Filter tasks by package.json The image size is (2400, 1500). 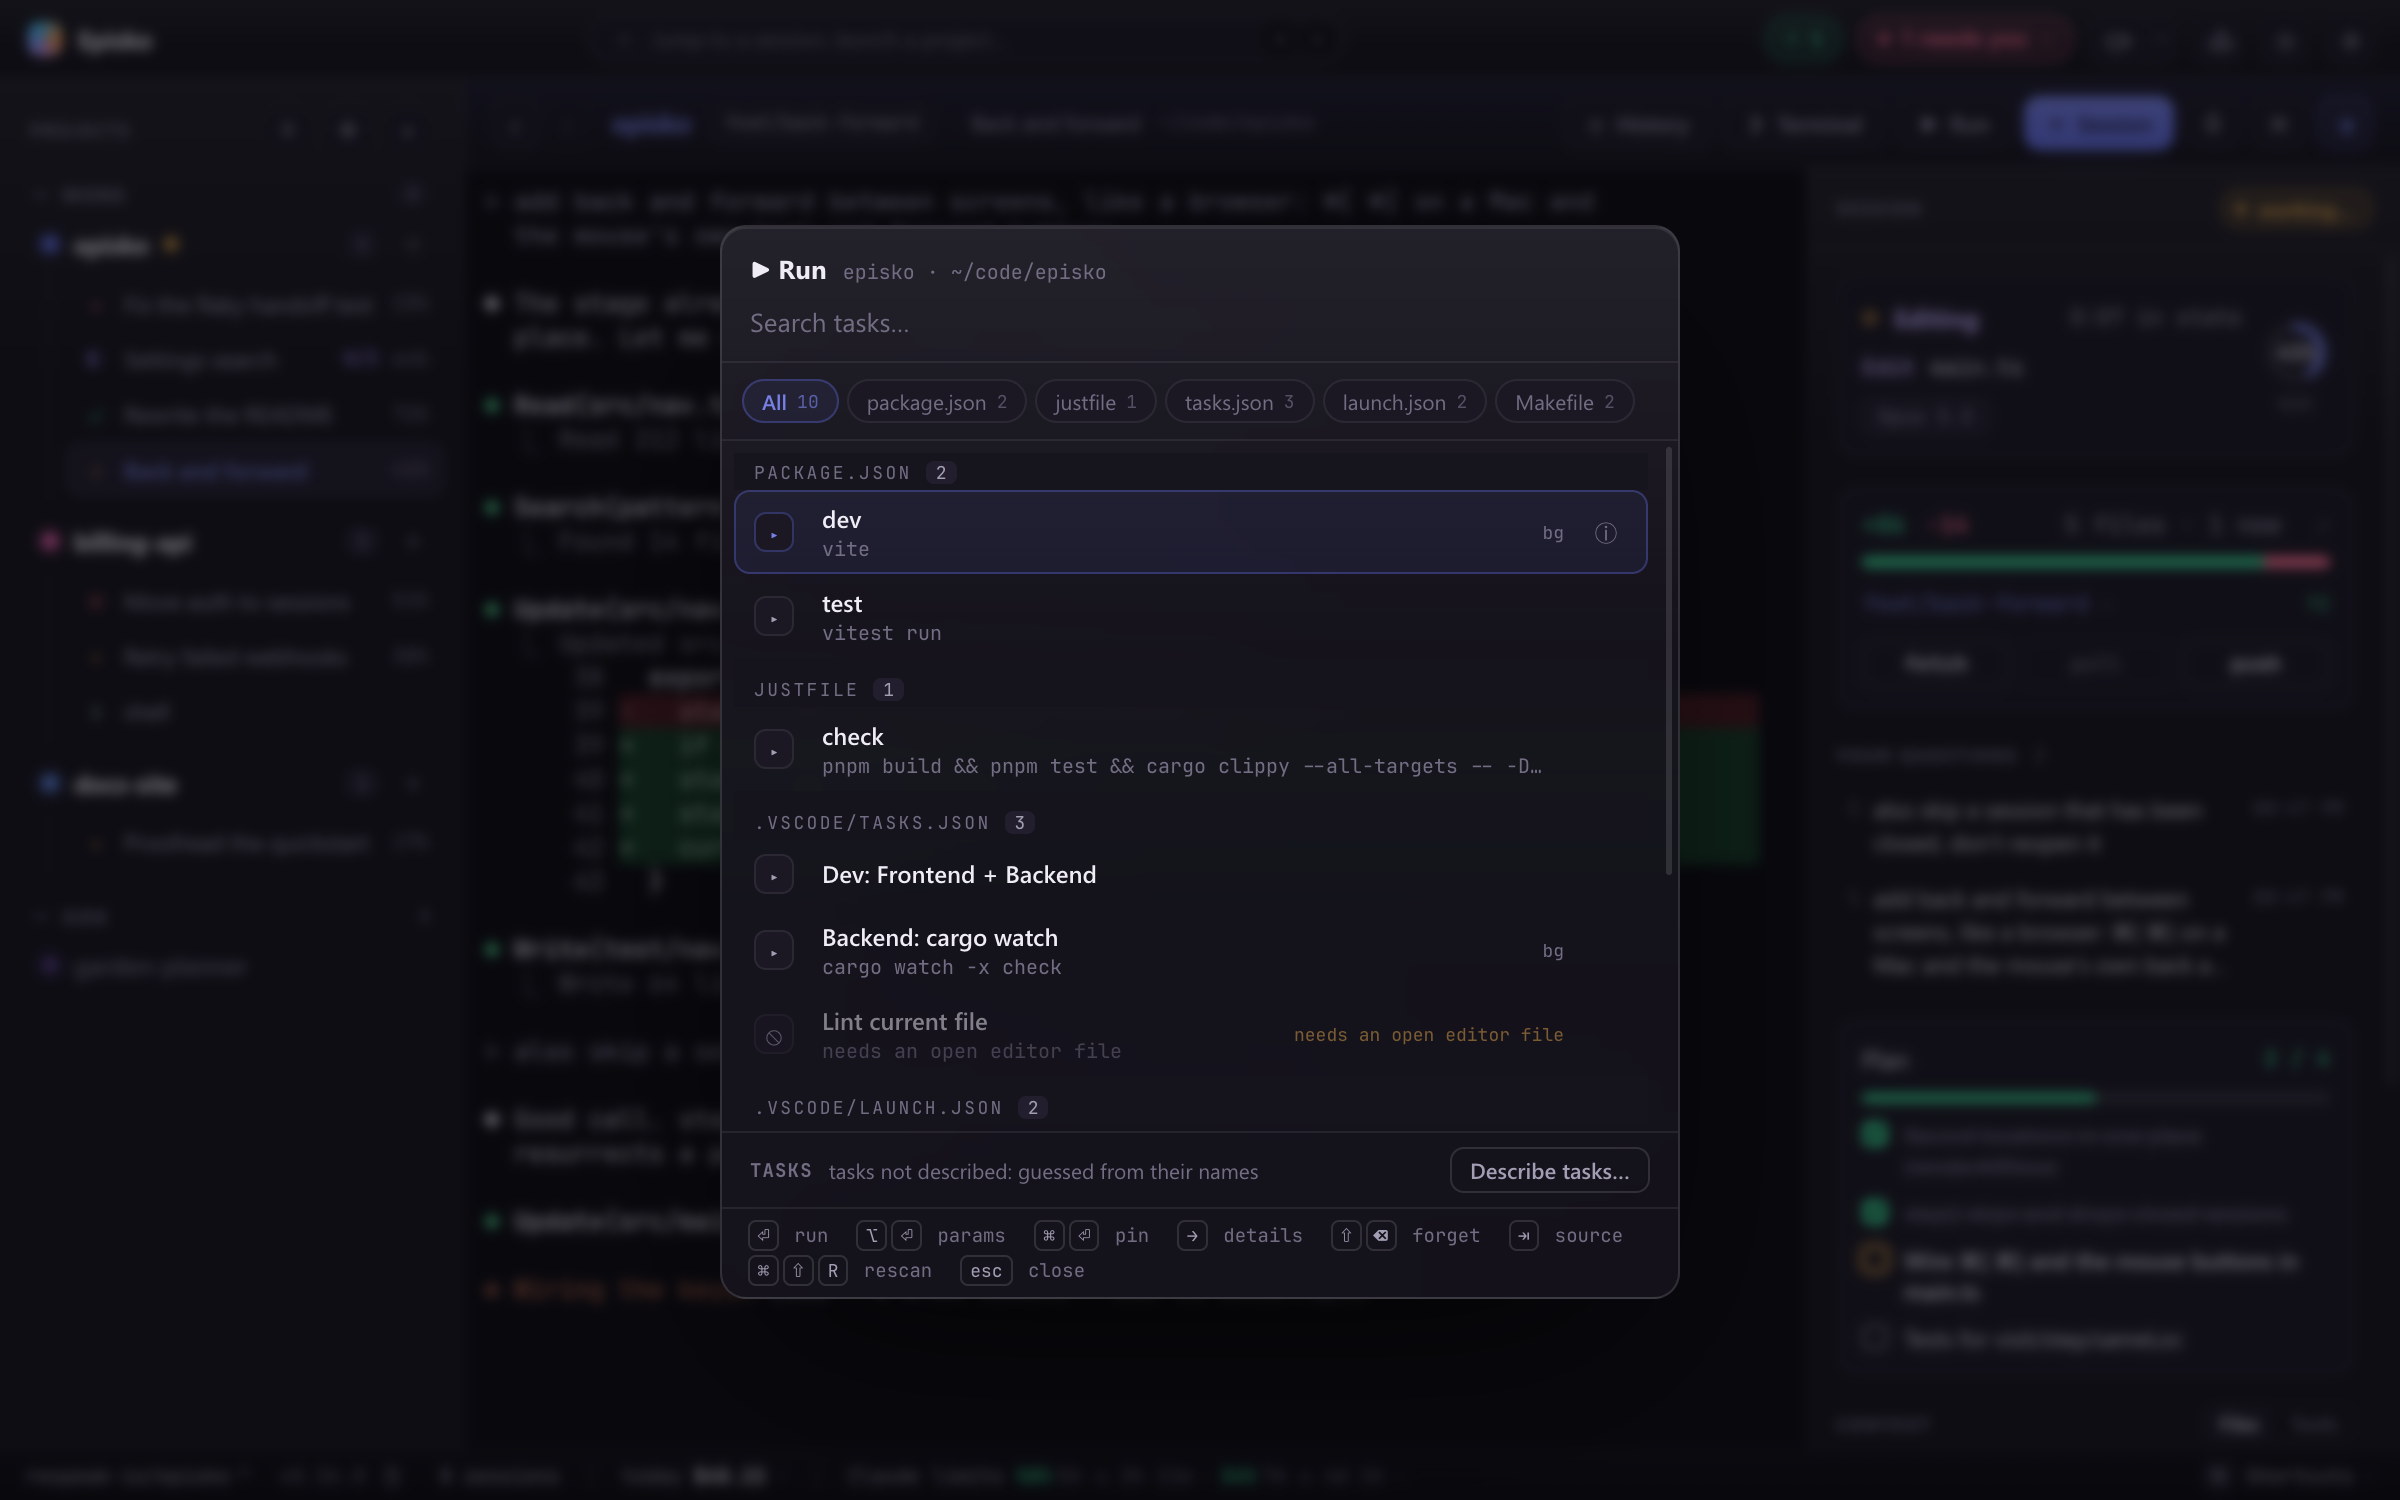[x=936, y=402]
